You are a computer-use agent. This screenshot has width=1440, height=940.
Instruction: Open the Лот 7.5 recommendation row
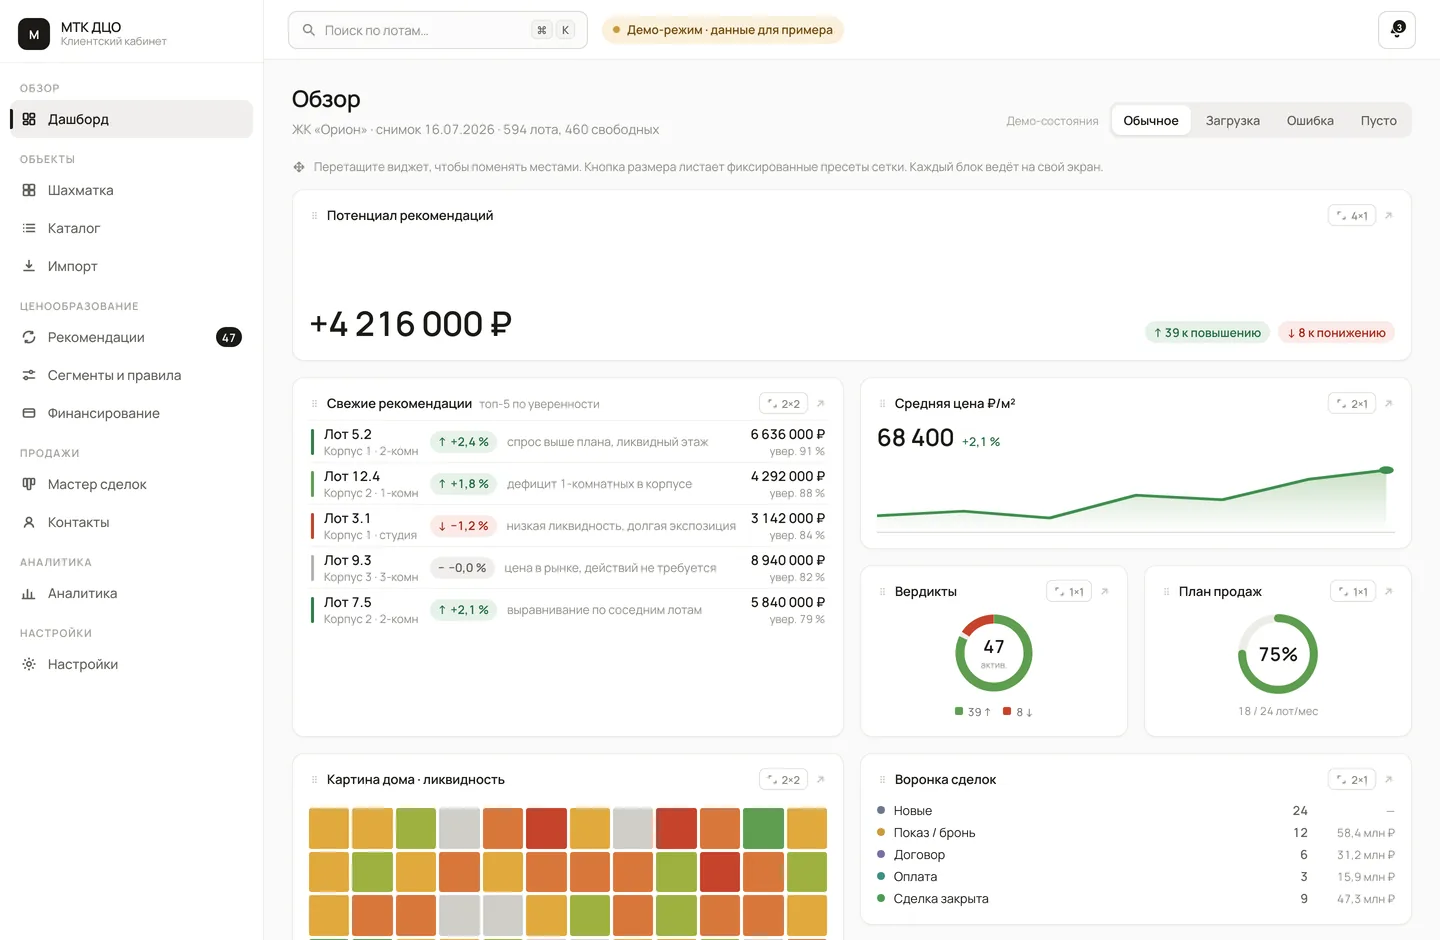pyautogui.click(x=568, y=610)
